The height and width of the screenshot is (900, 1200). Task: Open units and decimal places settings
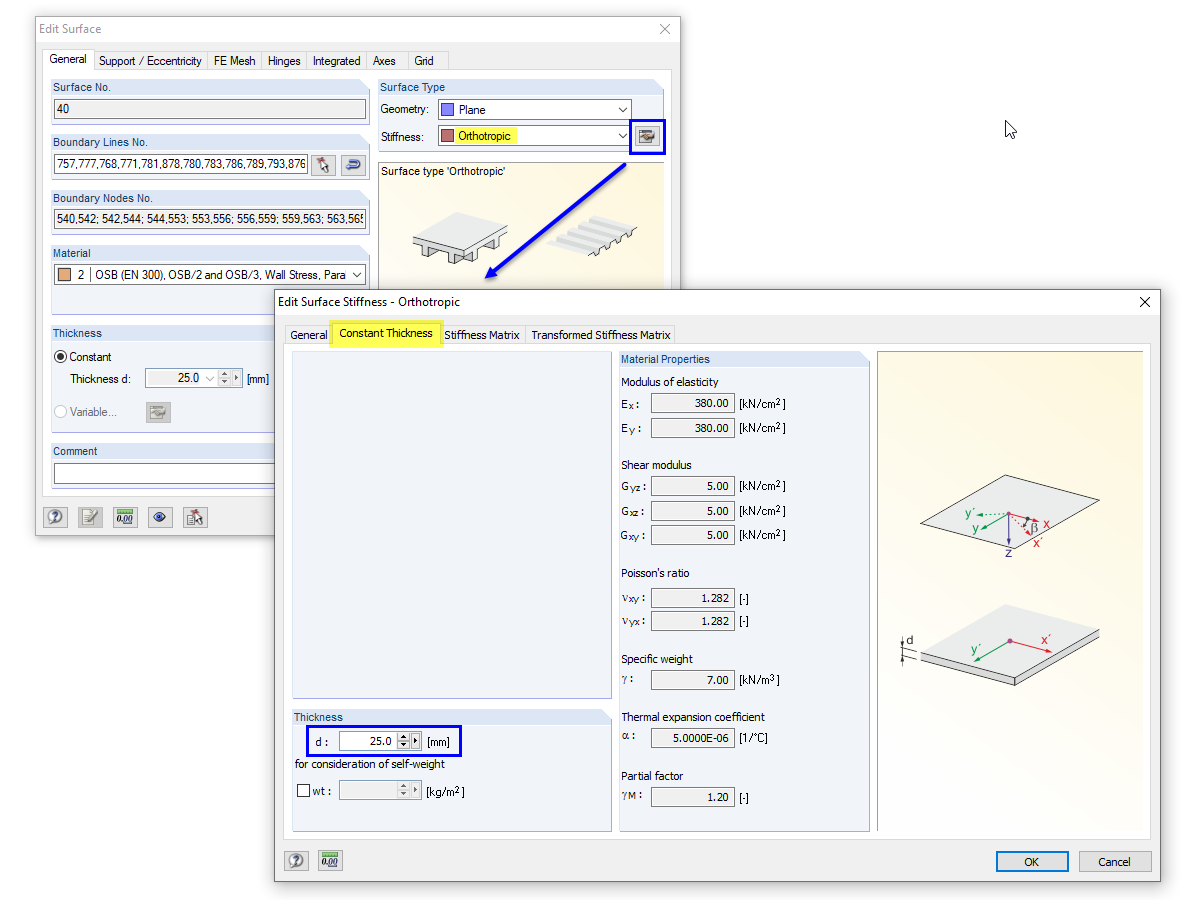click(124, 517)
